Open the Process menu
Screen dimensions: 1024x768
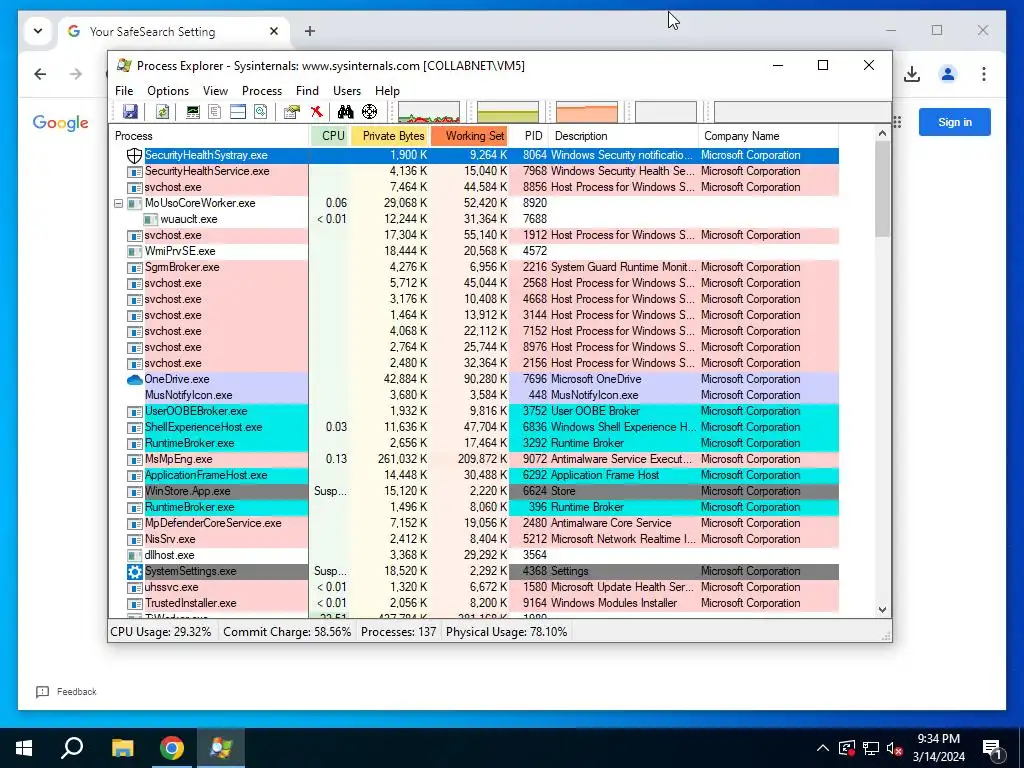tap(262, 91)
